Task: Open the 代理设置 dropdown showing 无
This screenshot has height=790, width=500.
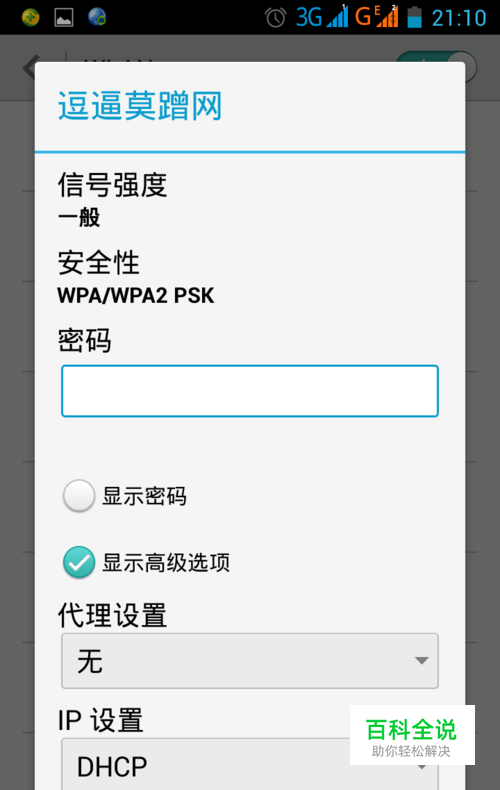Action: (250, 661)
